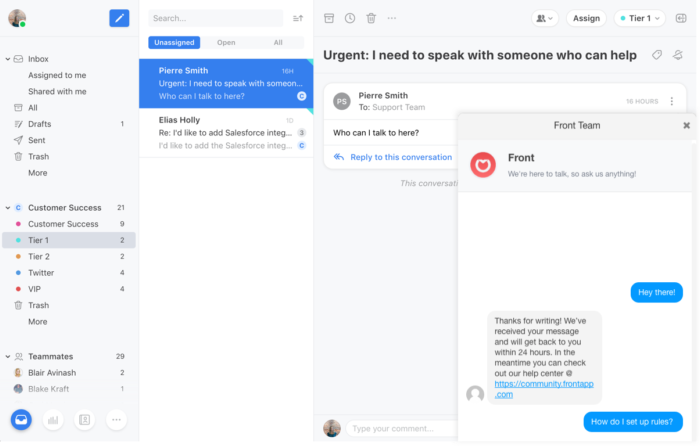Click the chat agent avatar icon
The image size is (700, 446).
475,394
